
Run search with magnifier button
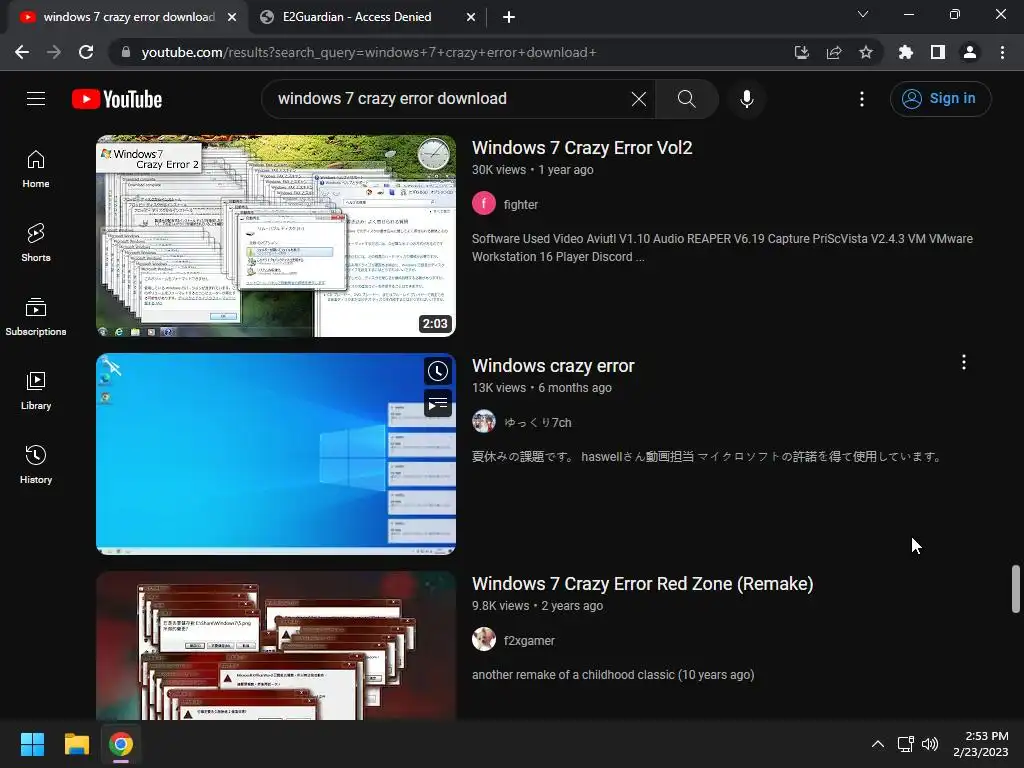pos(686,99)
